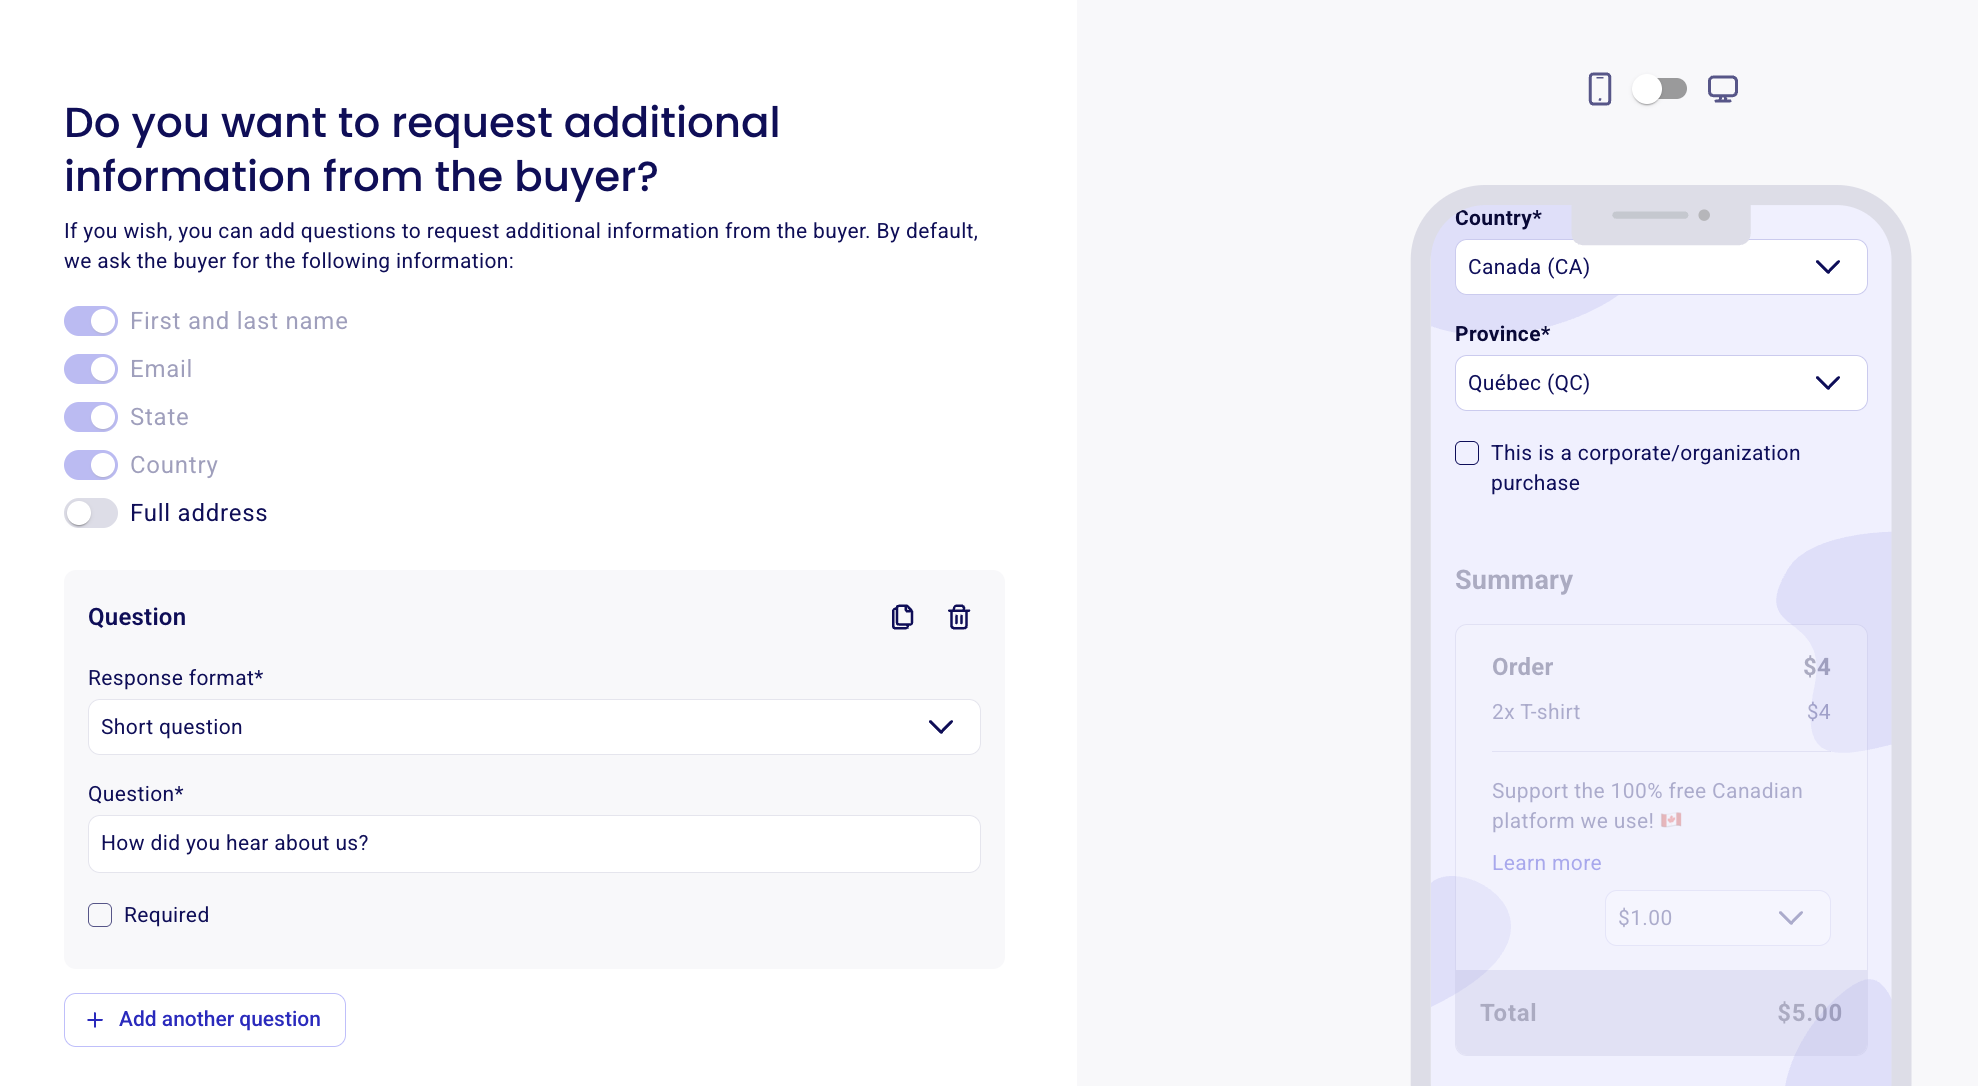Check the Required checkbox
1978x1086 pixels.
tap(100, 915)
